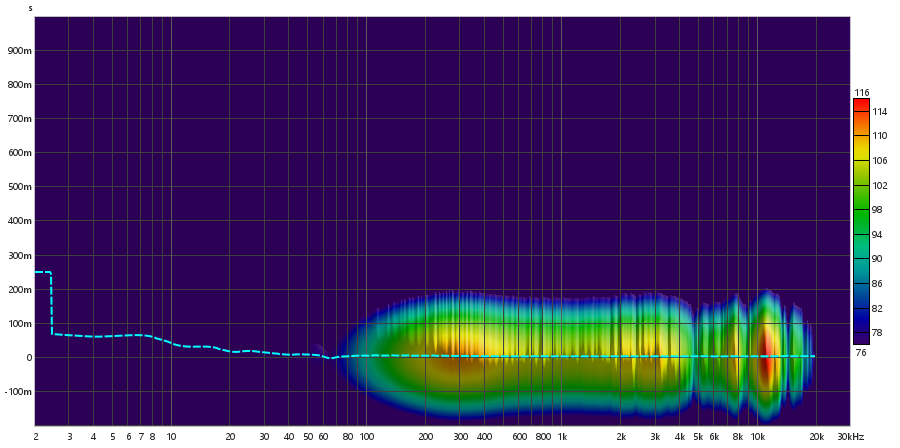
Task: Click the 2 label starting the frequency axis
Action: coord(36,437)
